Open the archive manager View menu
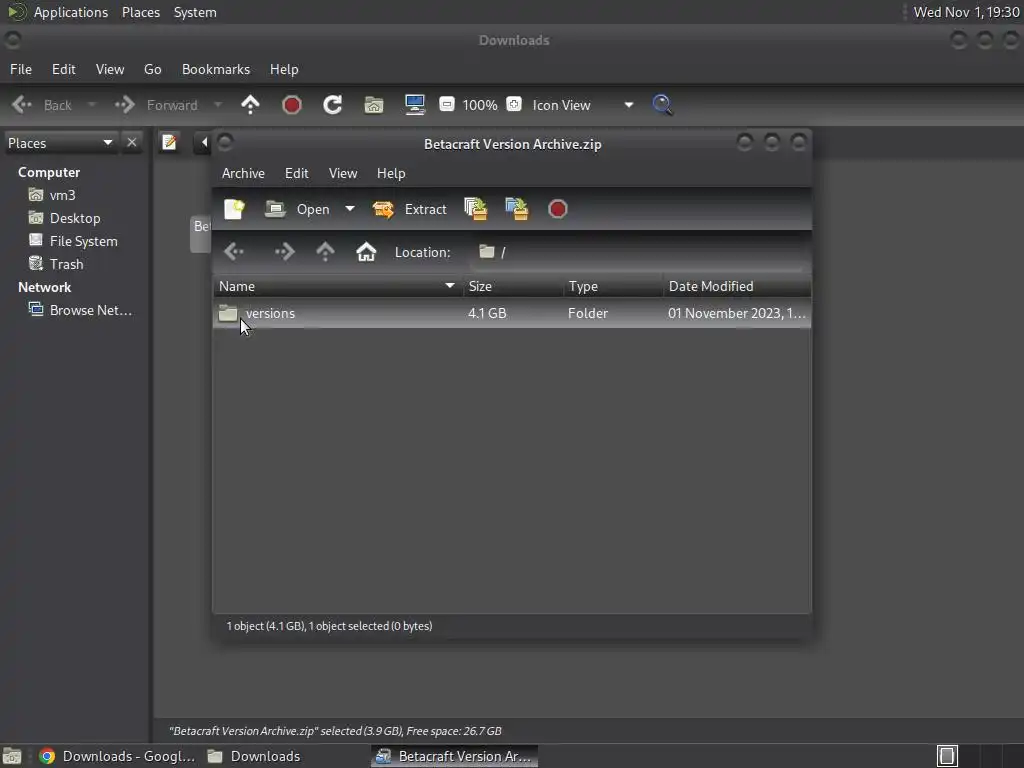1024x768 pixels. [343, 173]
